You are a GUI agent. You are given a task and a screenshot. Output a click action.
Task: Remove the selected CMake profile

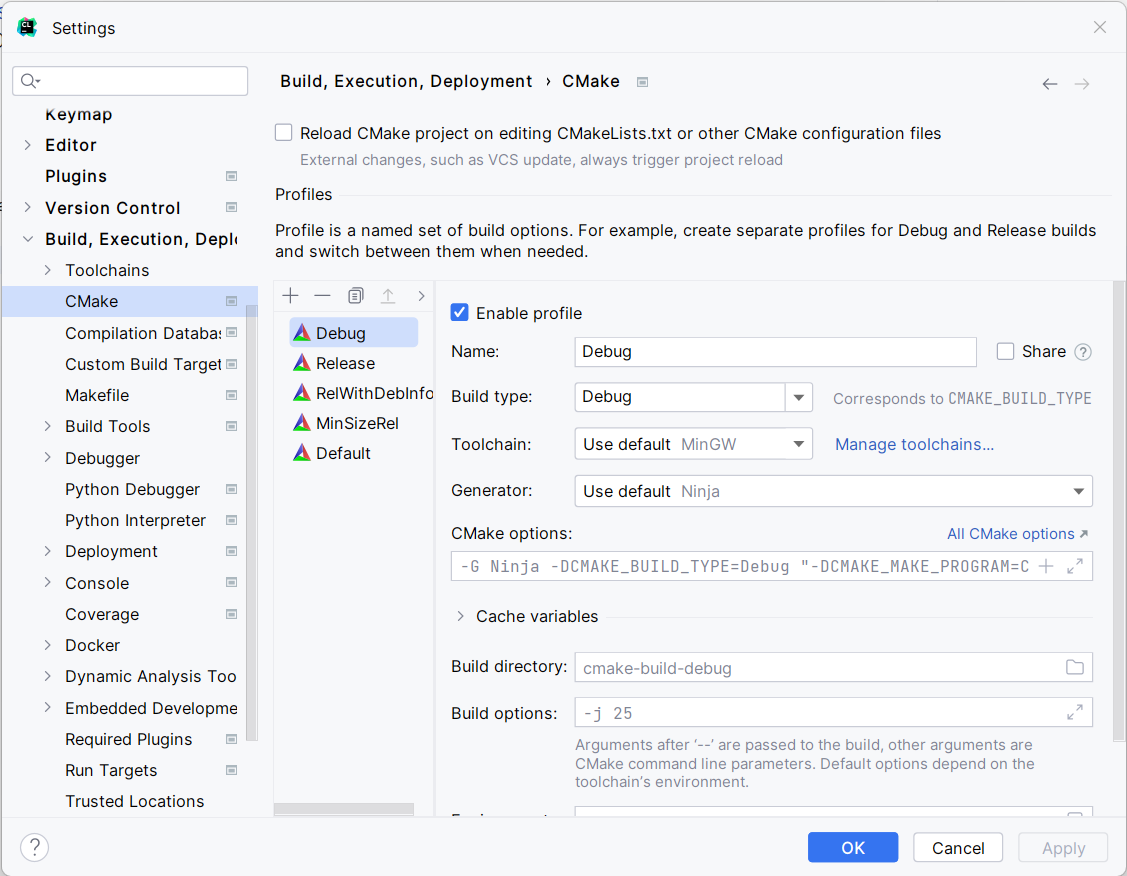tap(322, 295)
